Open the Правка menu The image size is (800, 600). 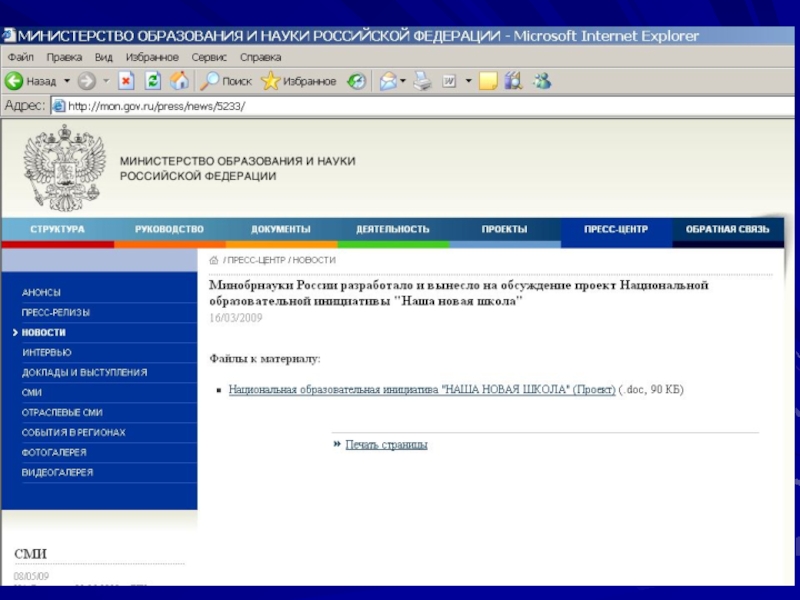point(64,57)
